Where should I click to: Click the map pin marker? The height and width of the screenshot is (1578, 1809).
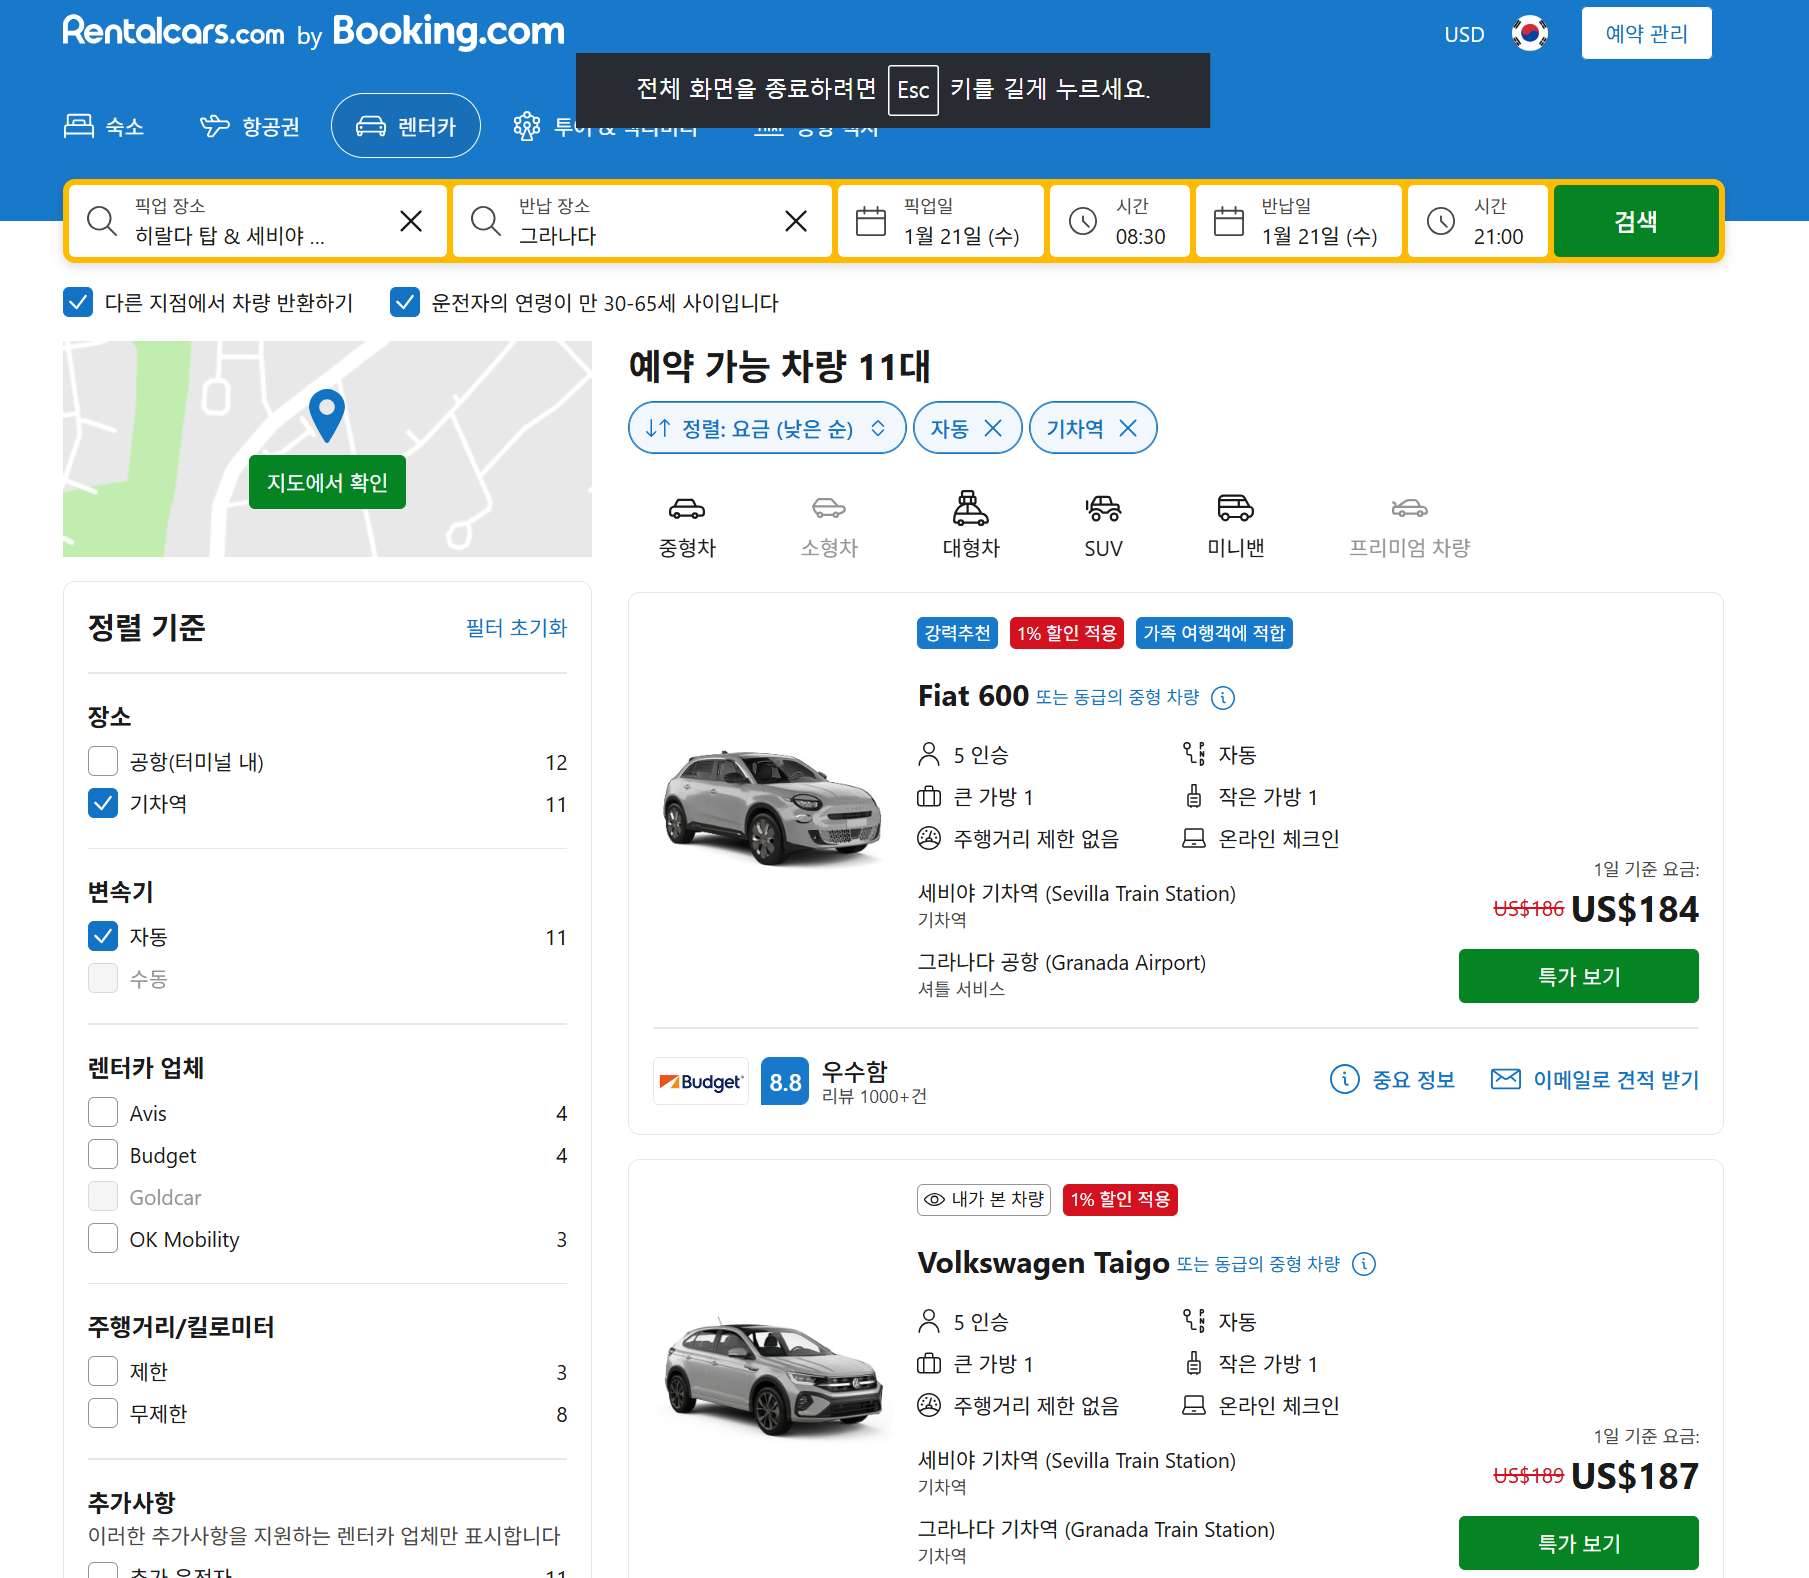tap(327, 415)
